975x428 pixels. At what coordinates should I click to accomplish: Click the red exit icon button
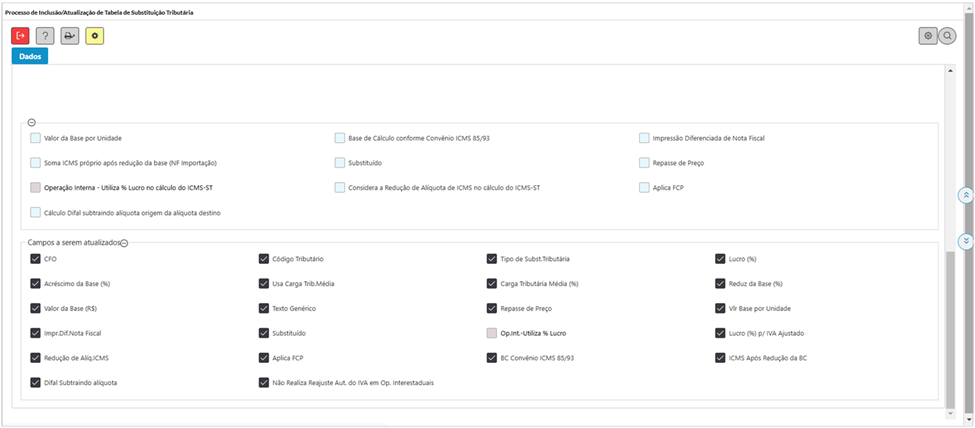pos(20,35)
